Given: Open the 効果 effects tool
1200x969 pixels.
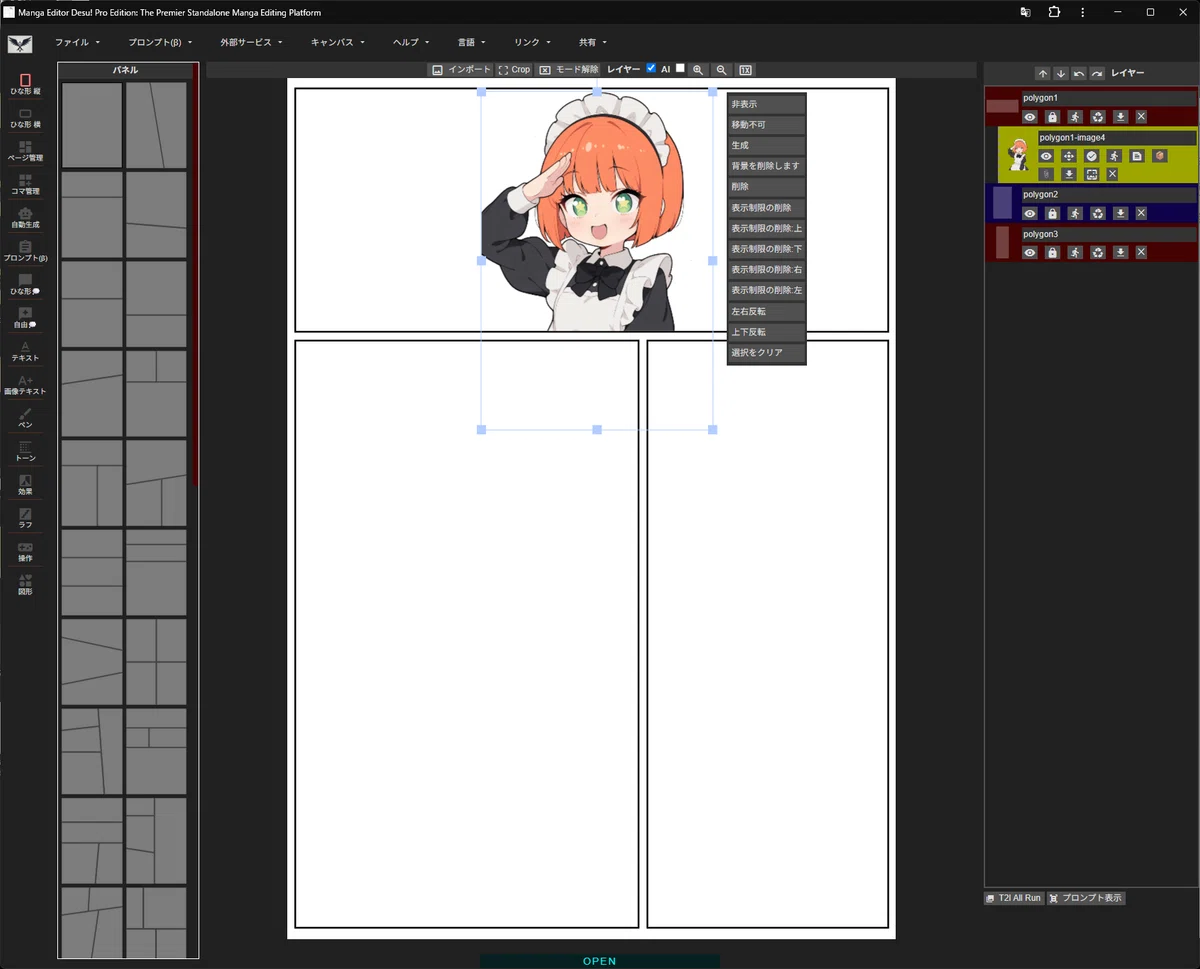Looking at the screenshot, I should click(x=25, y=485).
